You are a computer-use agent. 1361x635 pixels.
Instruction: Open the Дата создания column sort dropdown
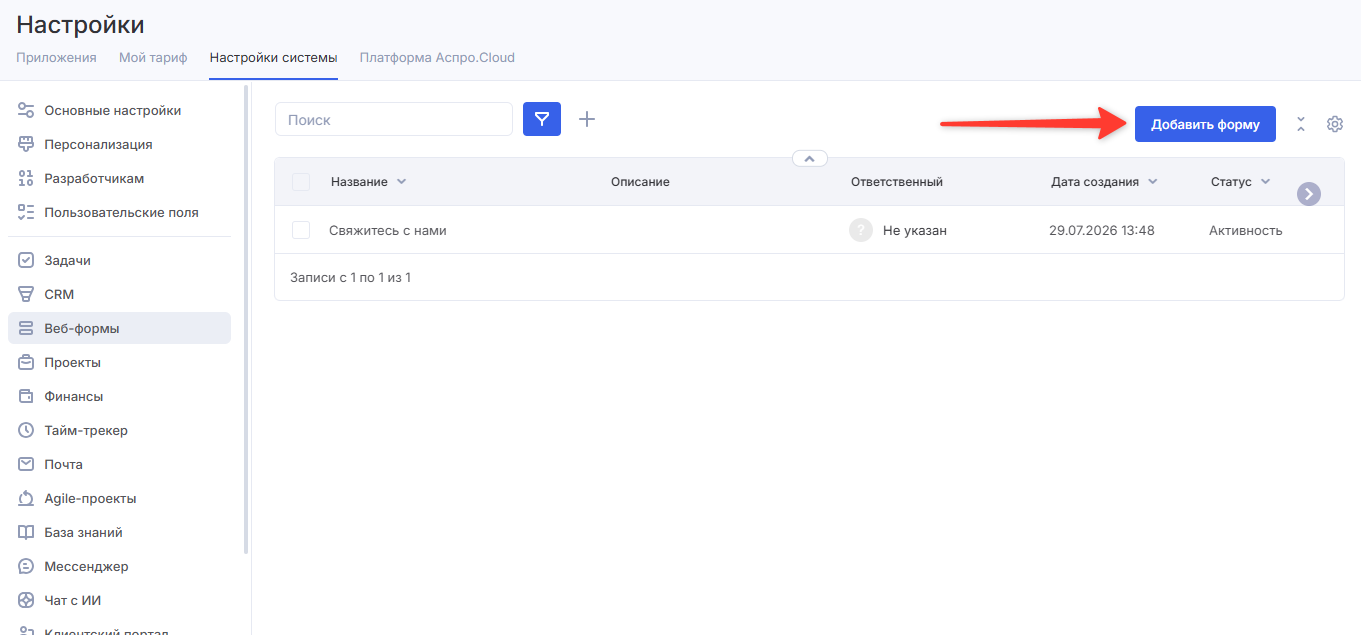click(x=1153, y=182)
